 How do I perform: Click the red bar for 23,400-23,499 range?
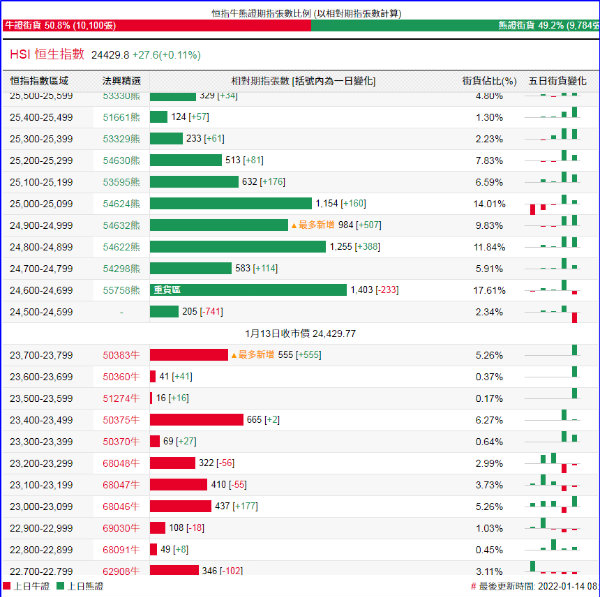(197, 420)
